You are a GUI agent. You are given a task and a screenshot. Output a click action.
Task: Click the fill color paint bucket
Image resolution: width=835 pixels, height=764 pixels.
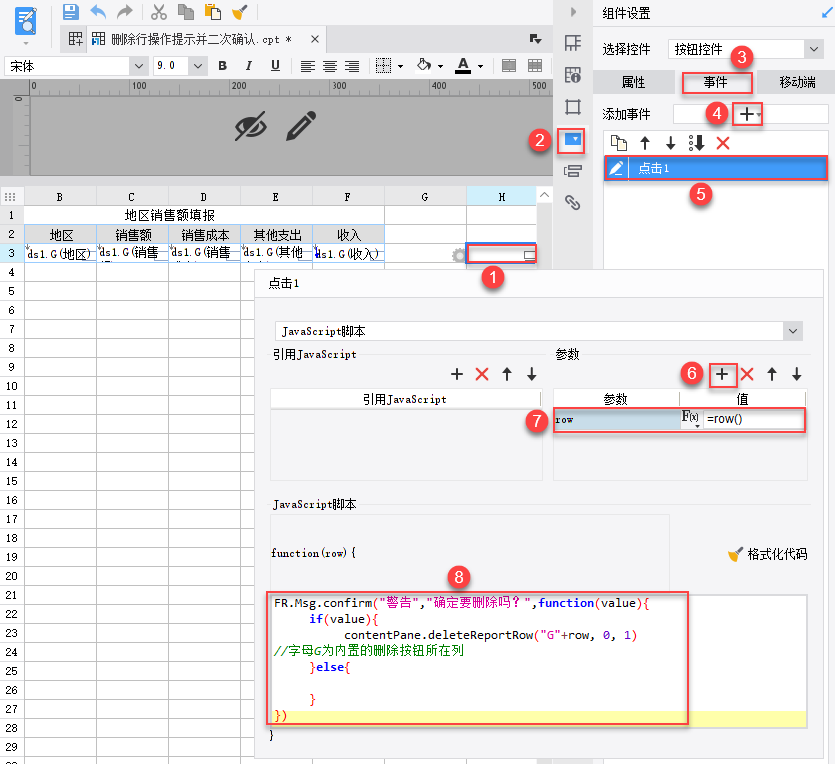[424, 65]
